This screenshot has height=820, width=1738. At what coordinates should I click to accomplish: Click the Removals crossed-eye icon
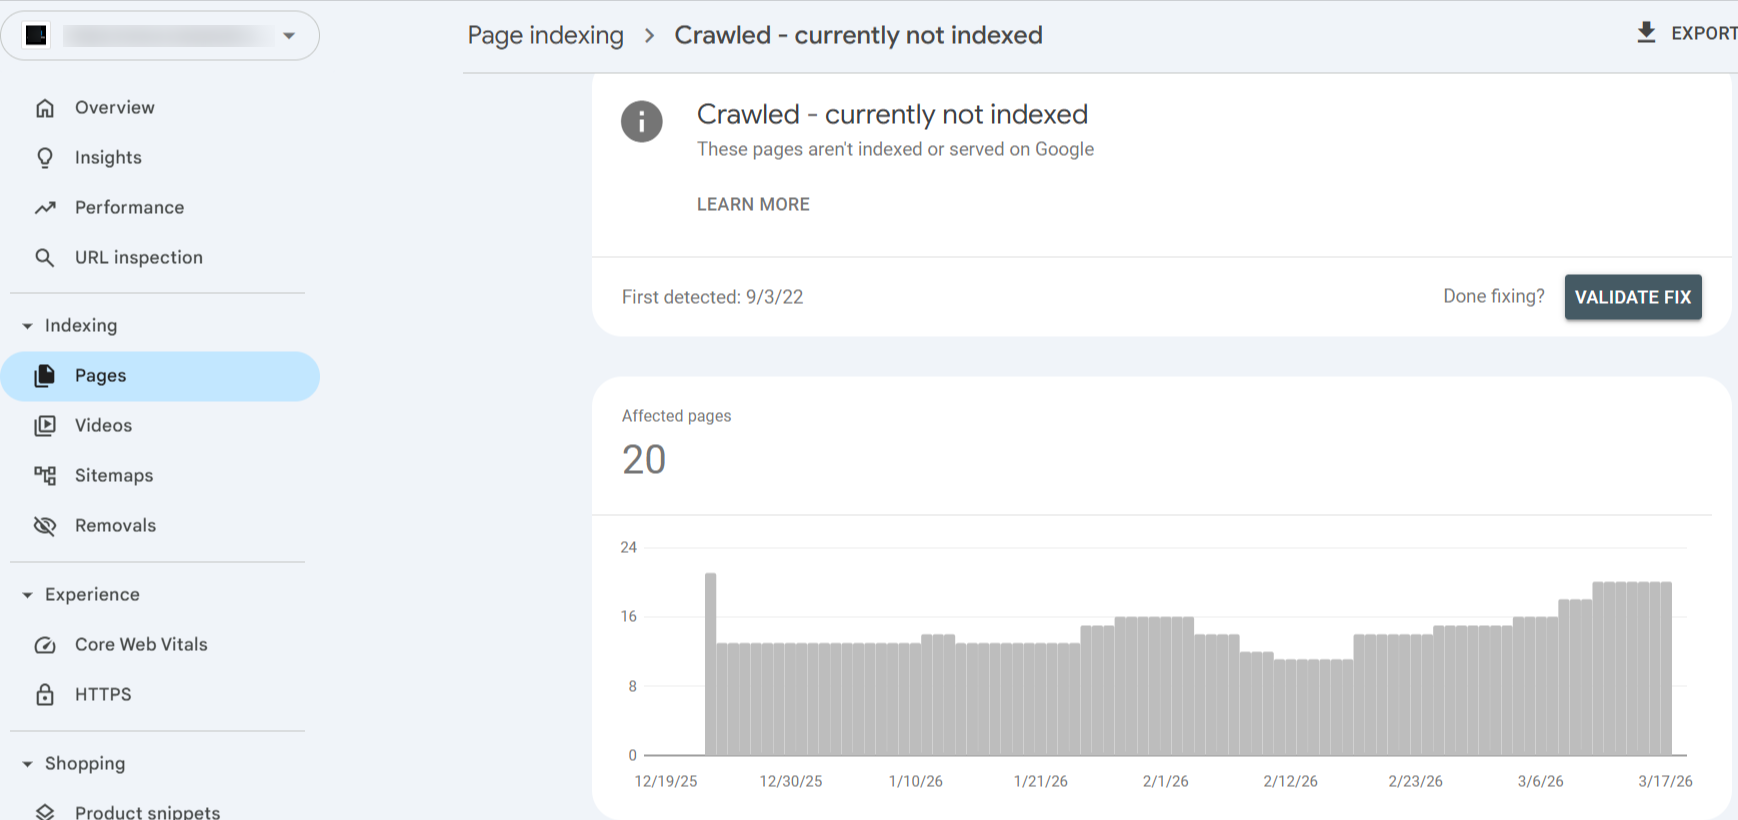(45, 526)
